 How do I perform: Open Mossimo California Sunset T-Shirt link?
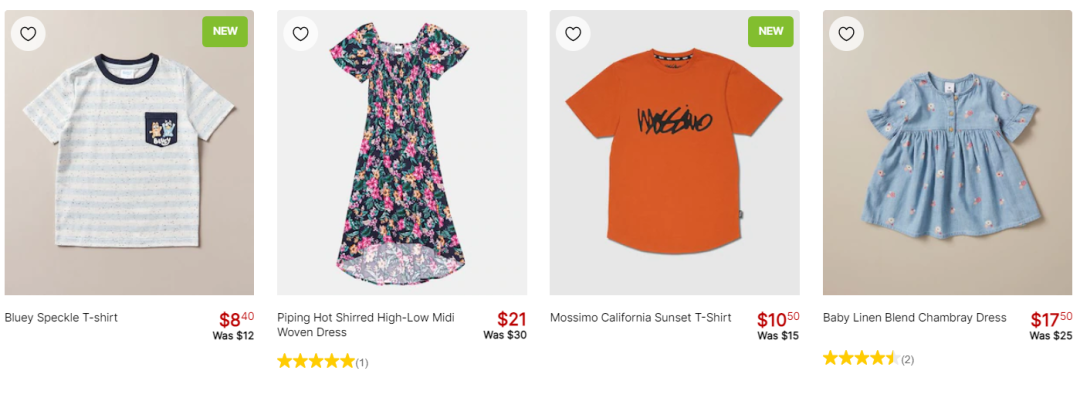641,318
